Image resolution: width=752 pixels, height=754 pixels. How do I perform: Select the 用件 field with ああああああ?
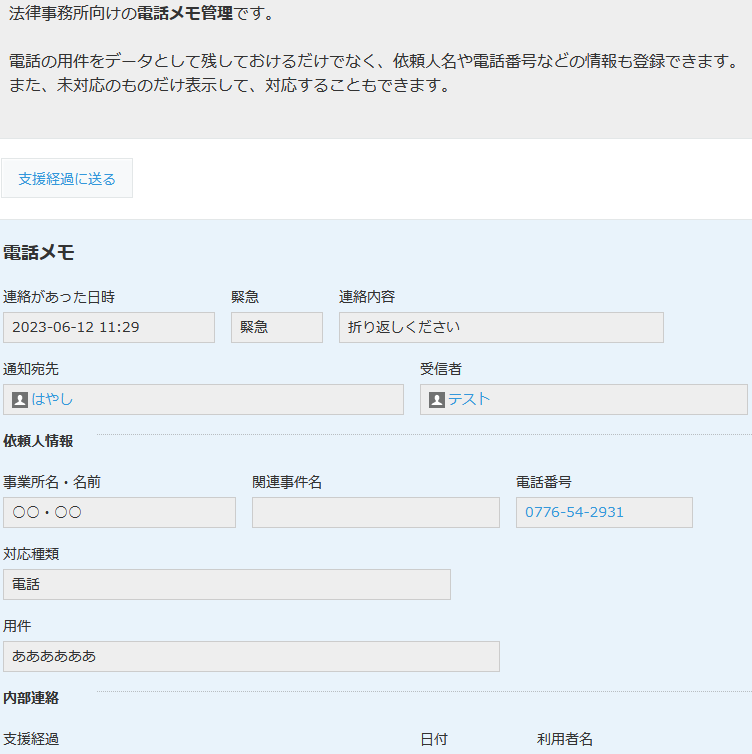[x=250, y=656]
